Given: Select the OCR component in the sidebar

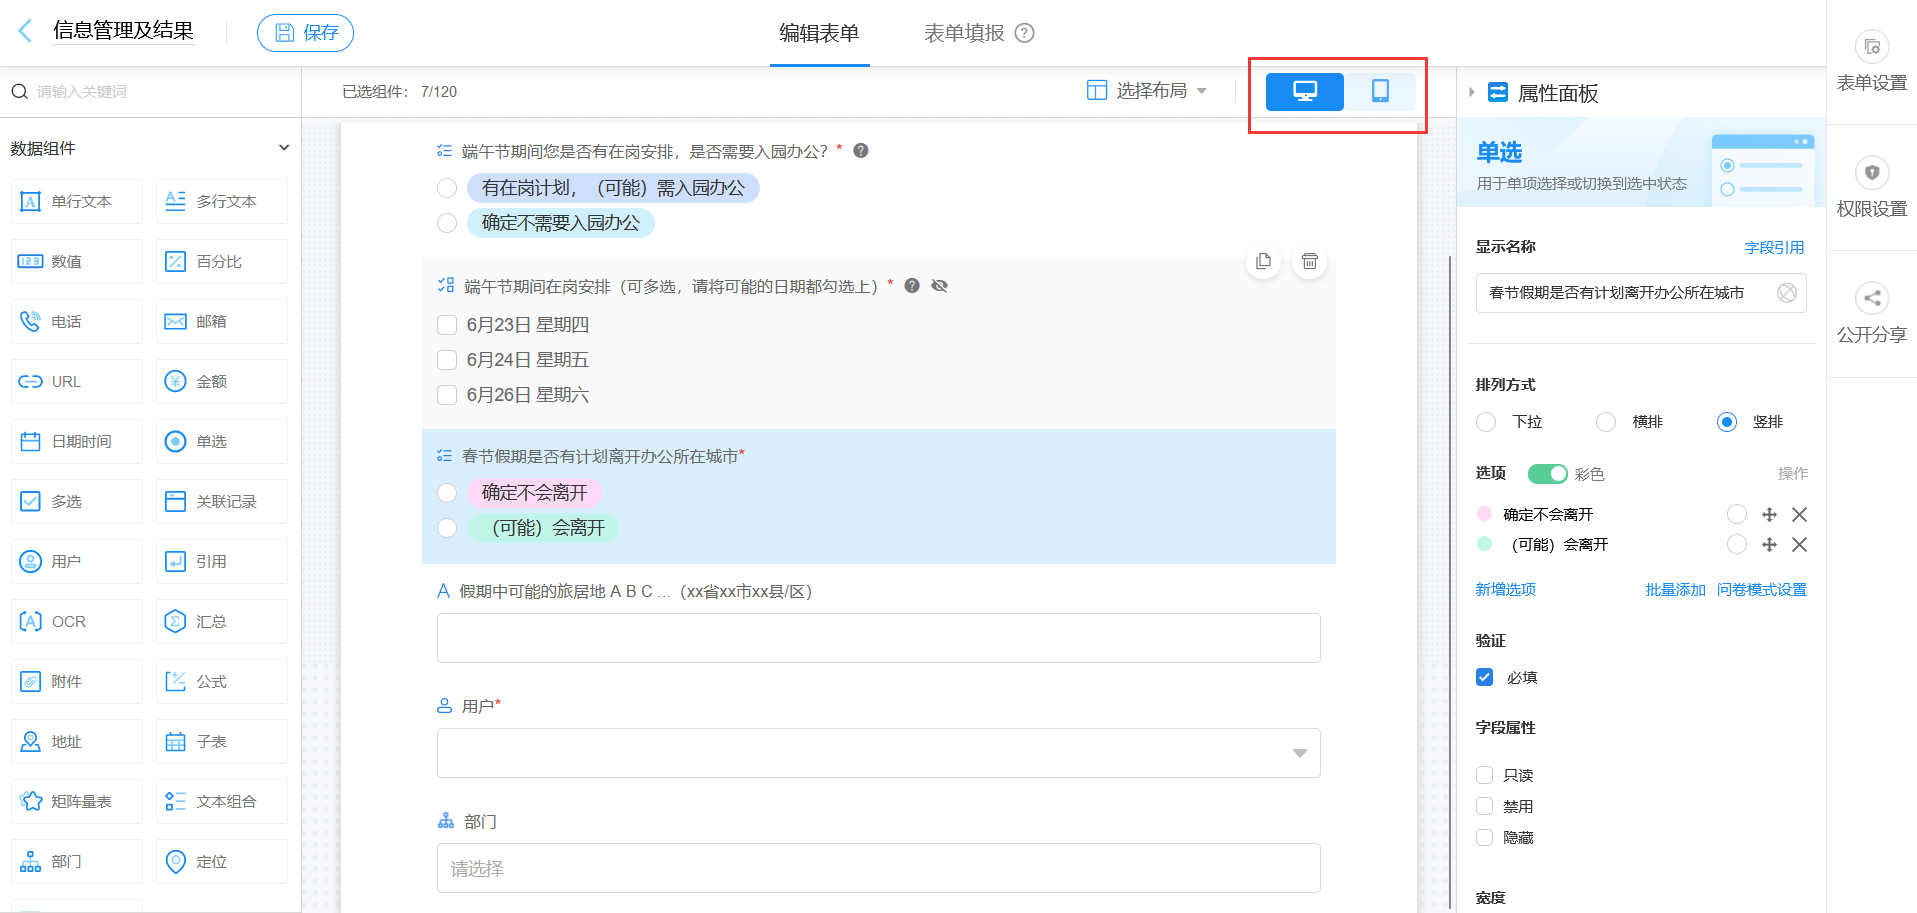Looking at the screenshot, I should [x=76, y=621].
